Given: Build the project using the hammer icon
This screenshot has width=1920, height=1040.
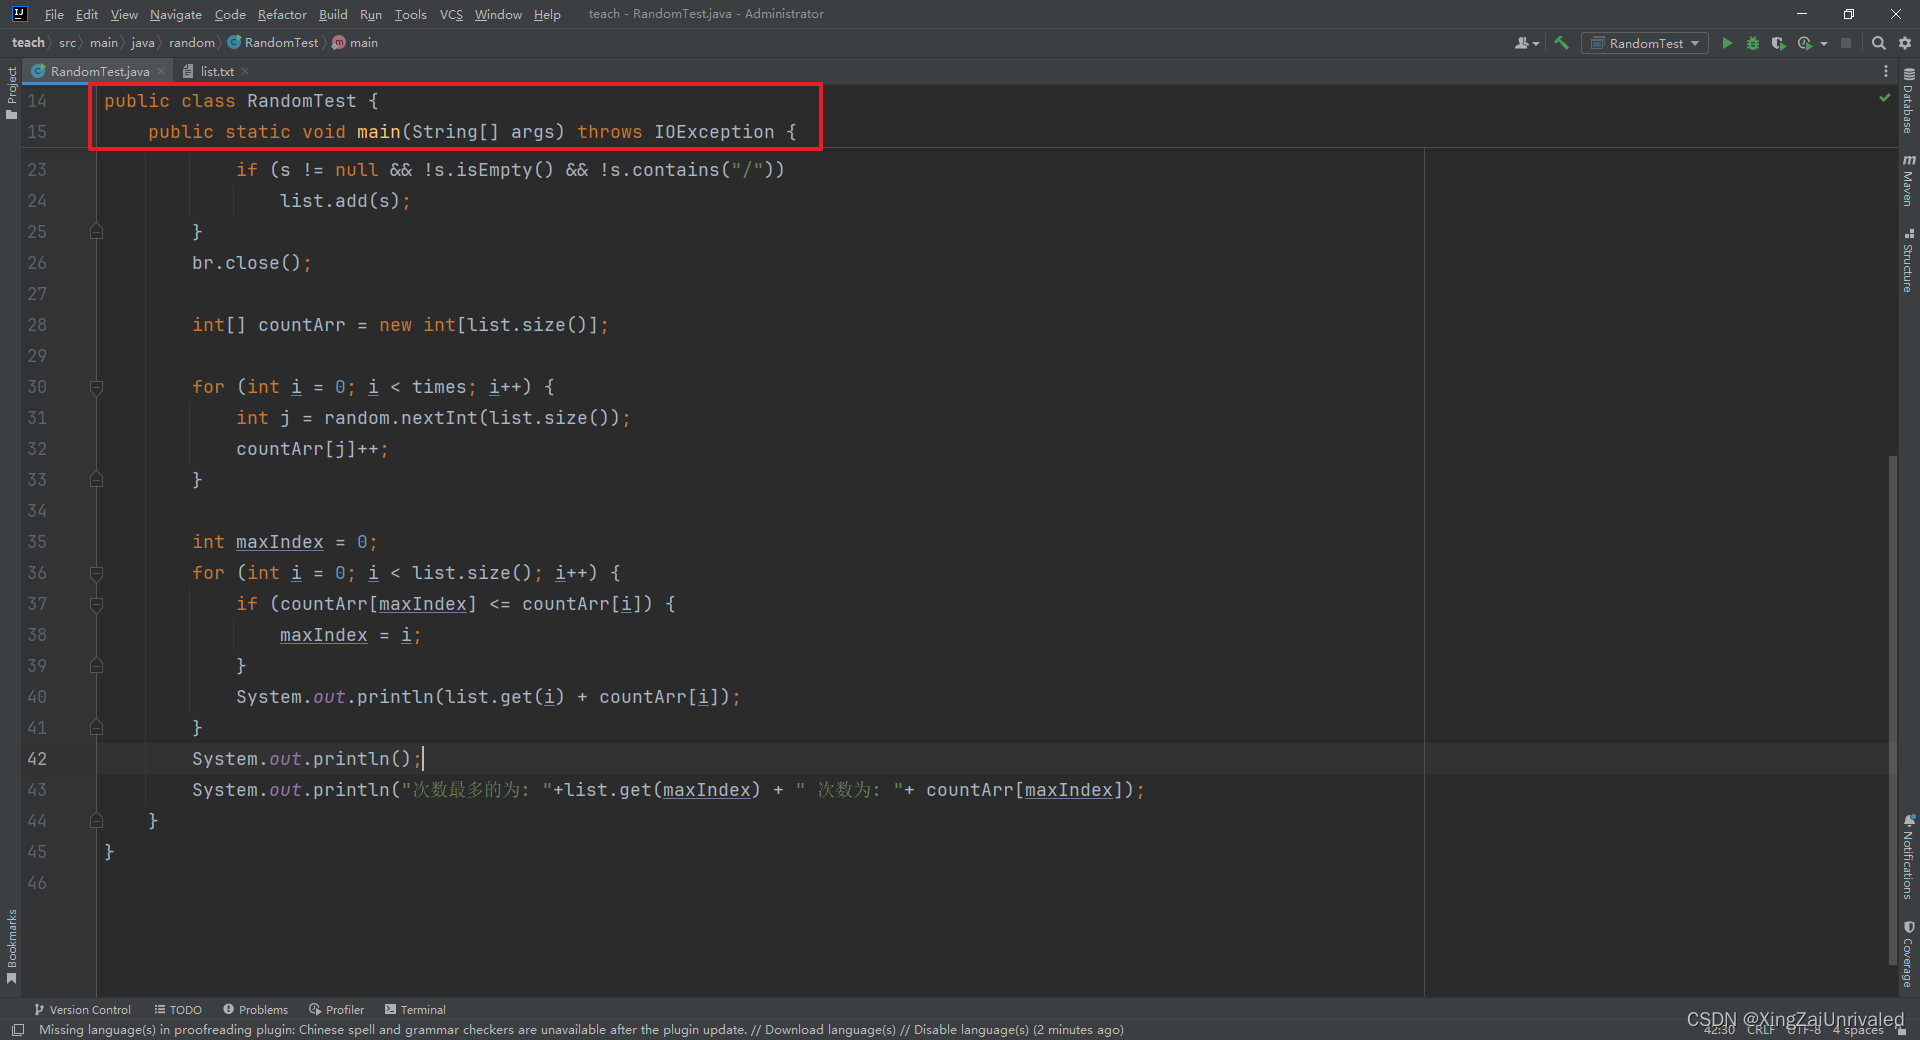Looking at the screenshot, I should 1561,43.
